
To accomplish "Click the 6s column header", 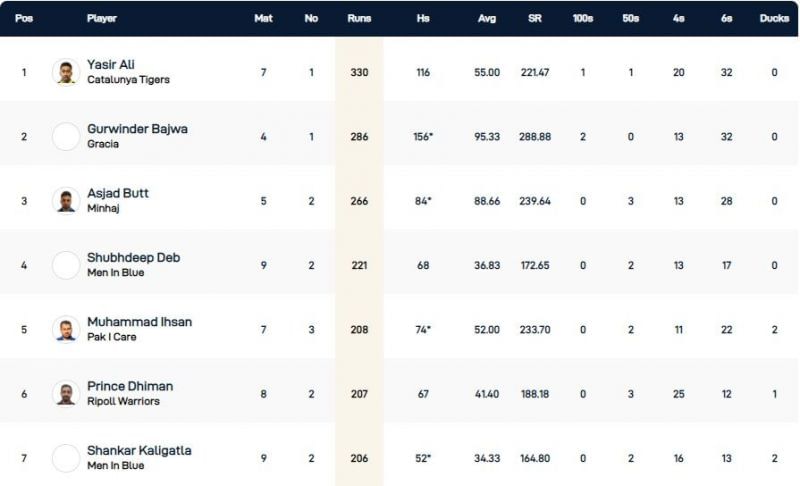I will pos(727,18).
